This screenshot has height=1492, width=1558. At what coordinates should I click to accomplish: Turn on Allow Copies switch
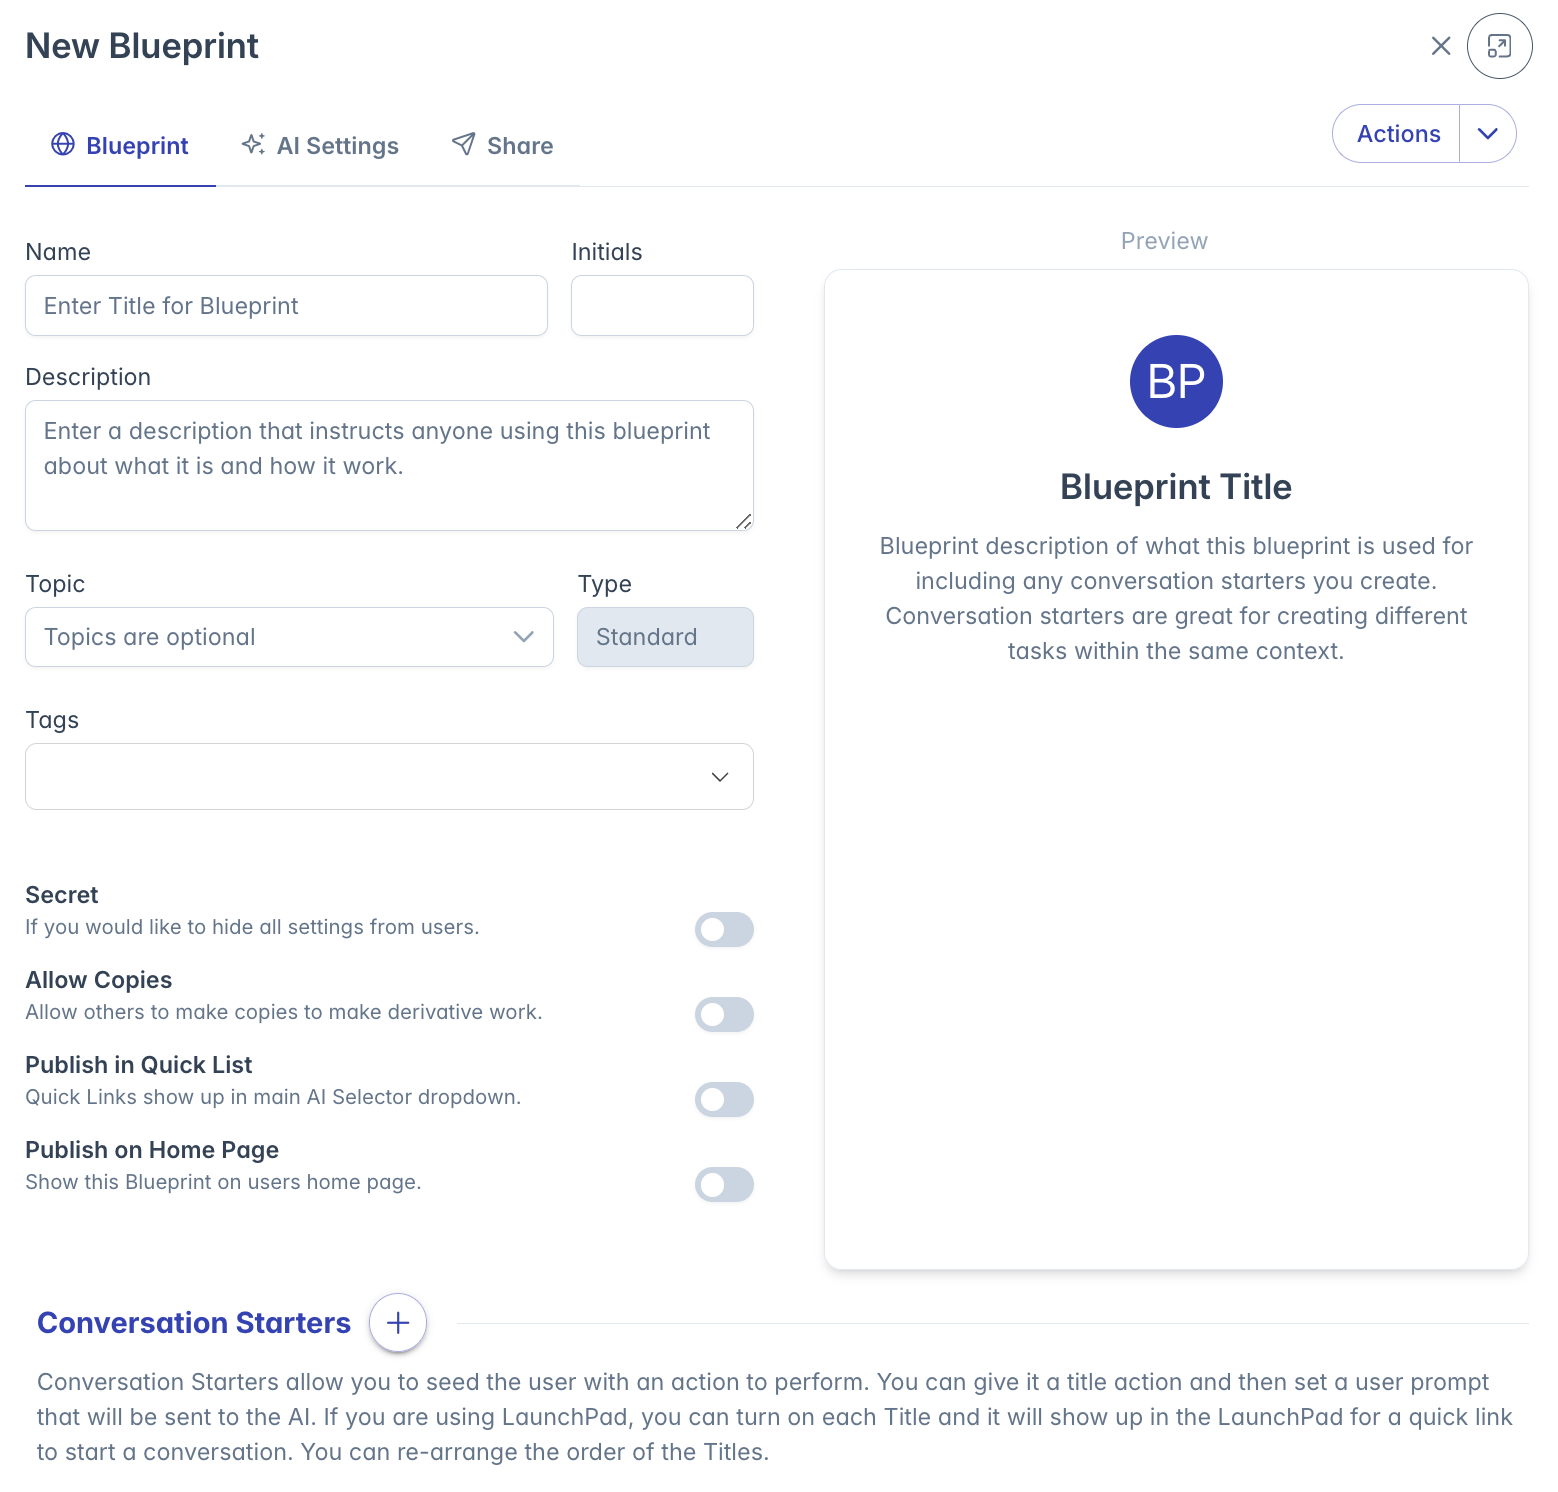[x=724, y=1015]
